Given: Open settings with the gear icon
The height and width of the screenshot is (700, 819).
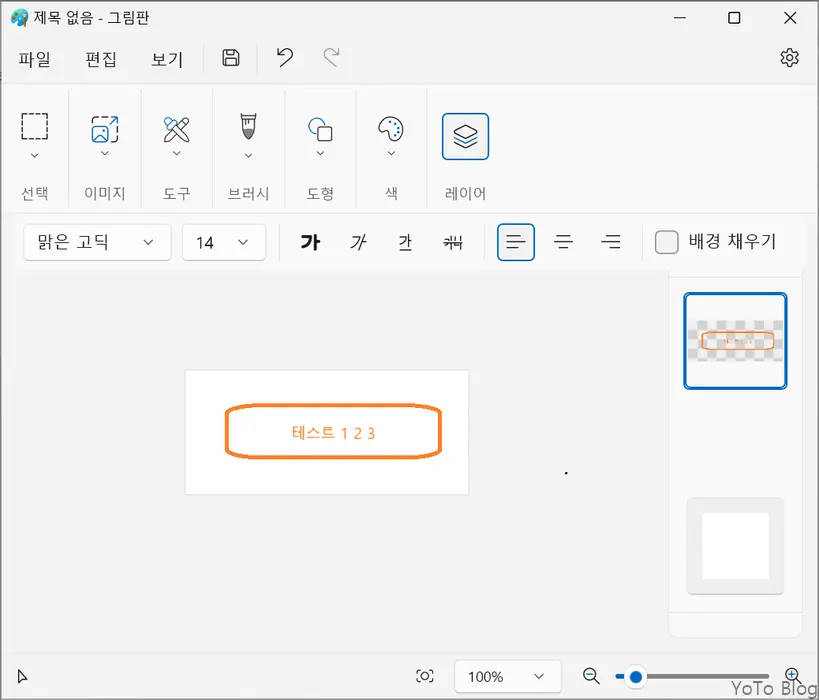Looking at the screenshot, I should [789, 58].
